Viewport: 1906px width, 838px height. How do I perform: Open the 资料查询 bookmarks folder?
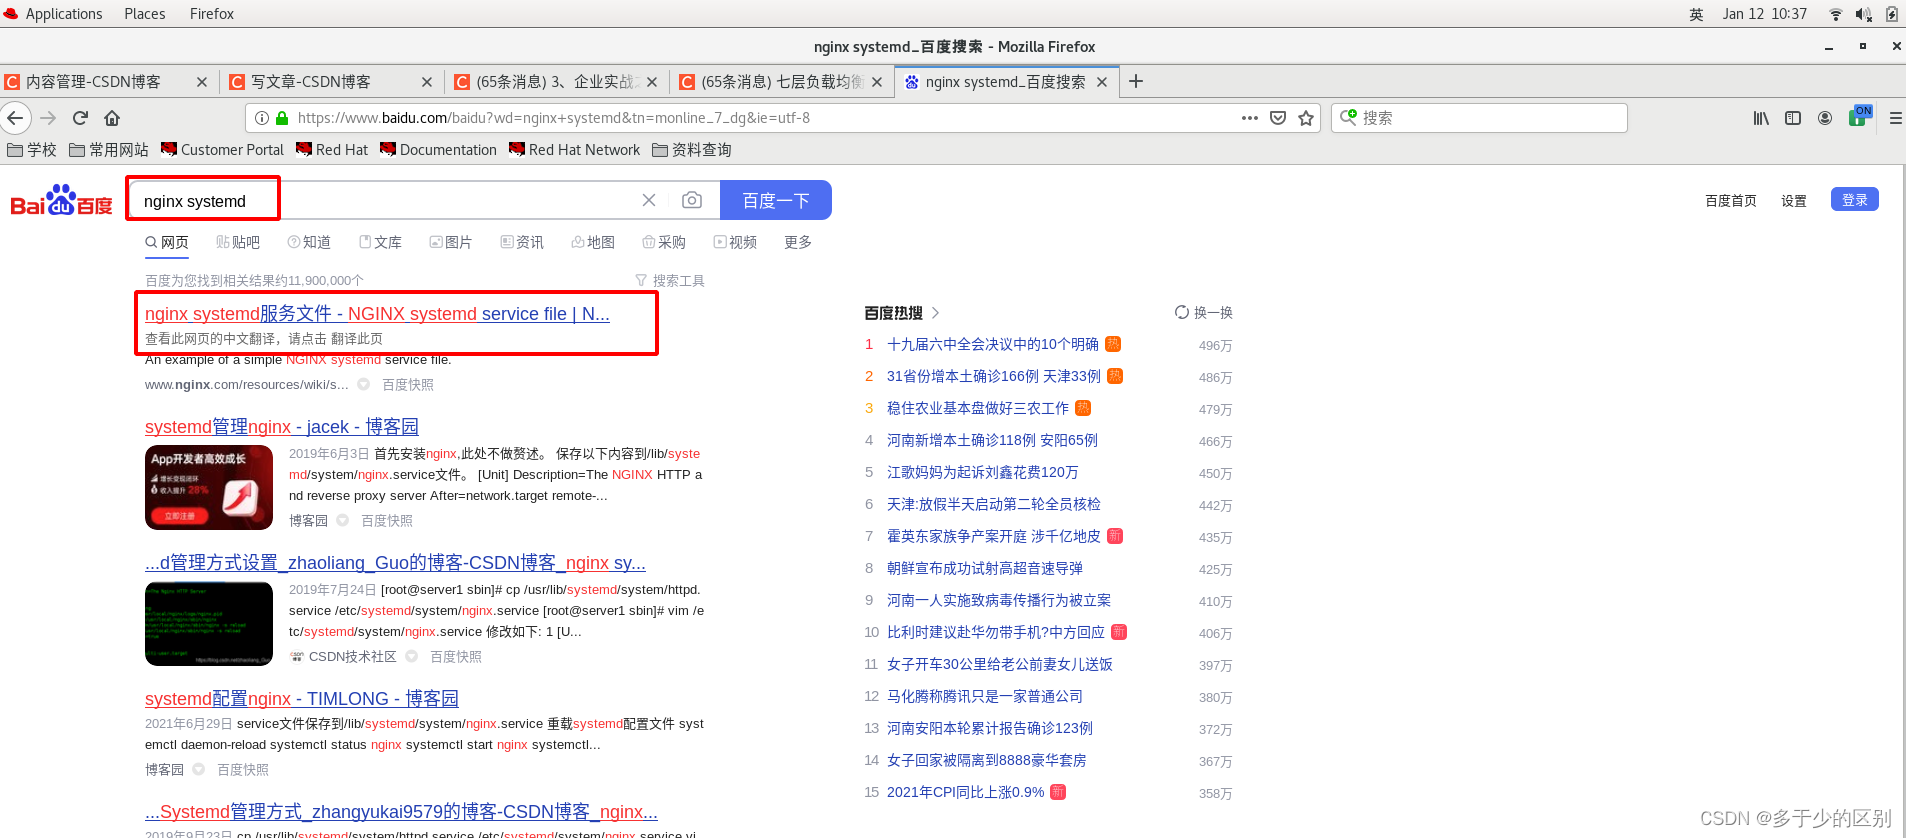coord(692,150)
